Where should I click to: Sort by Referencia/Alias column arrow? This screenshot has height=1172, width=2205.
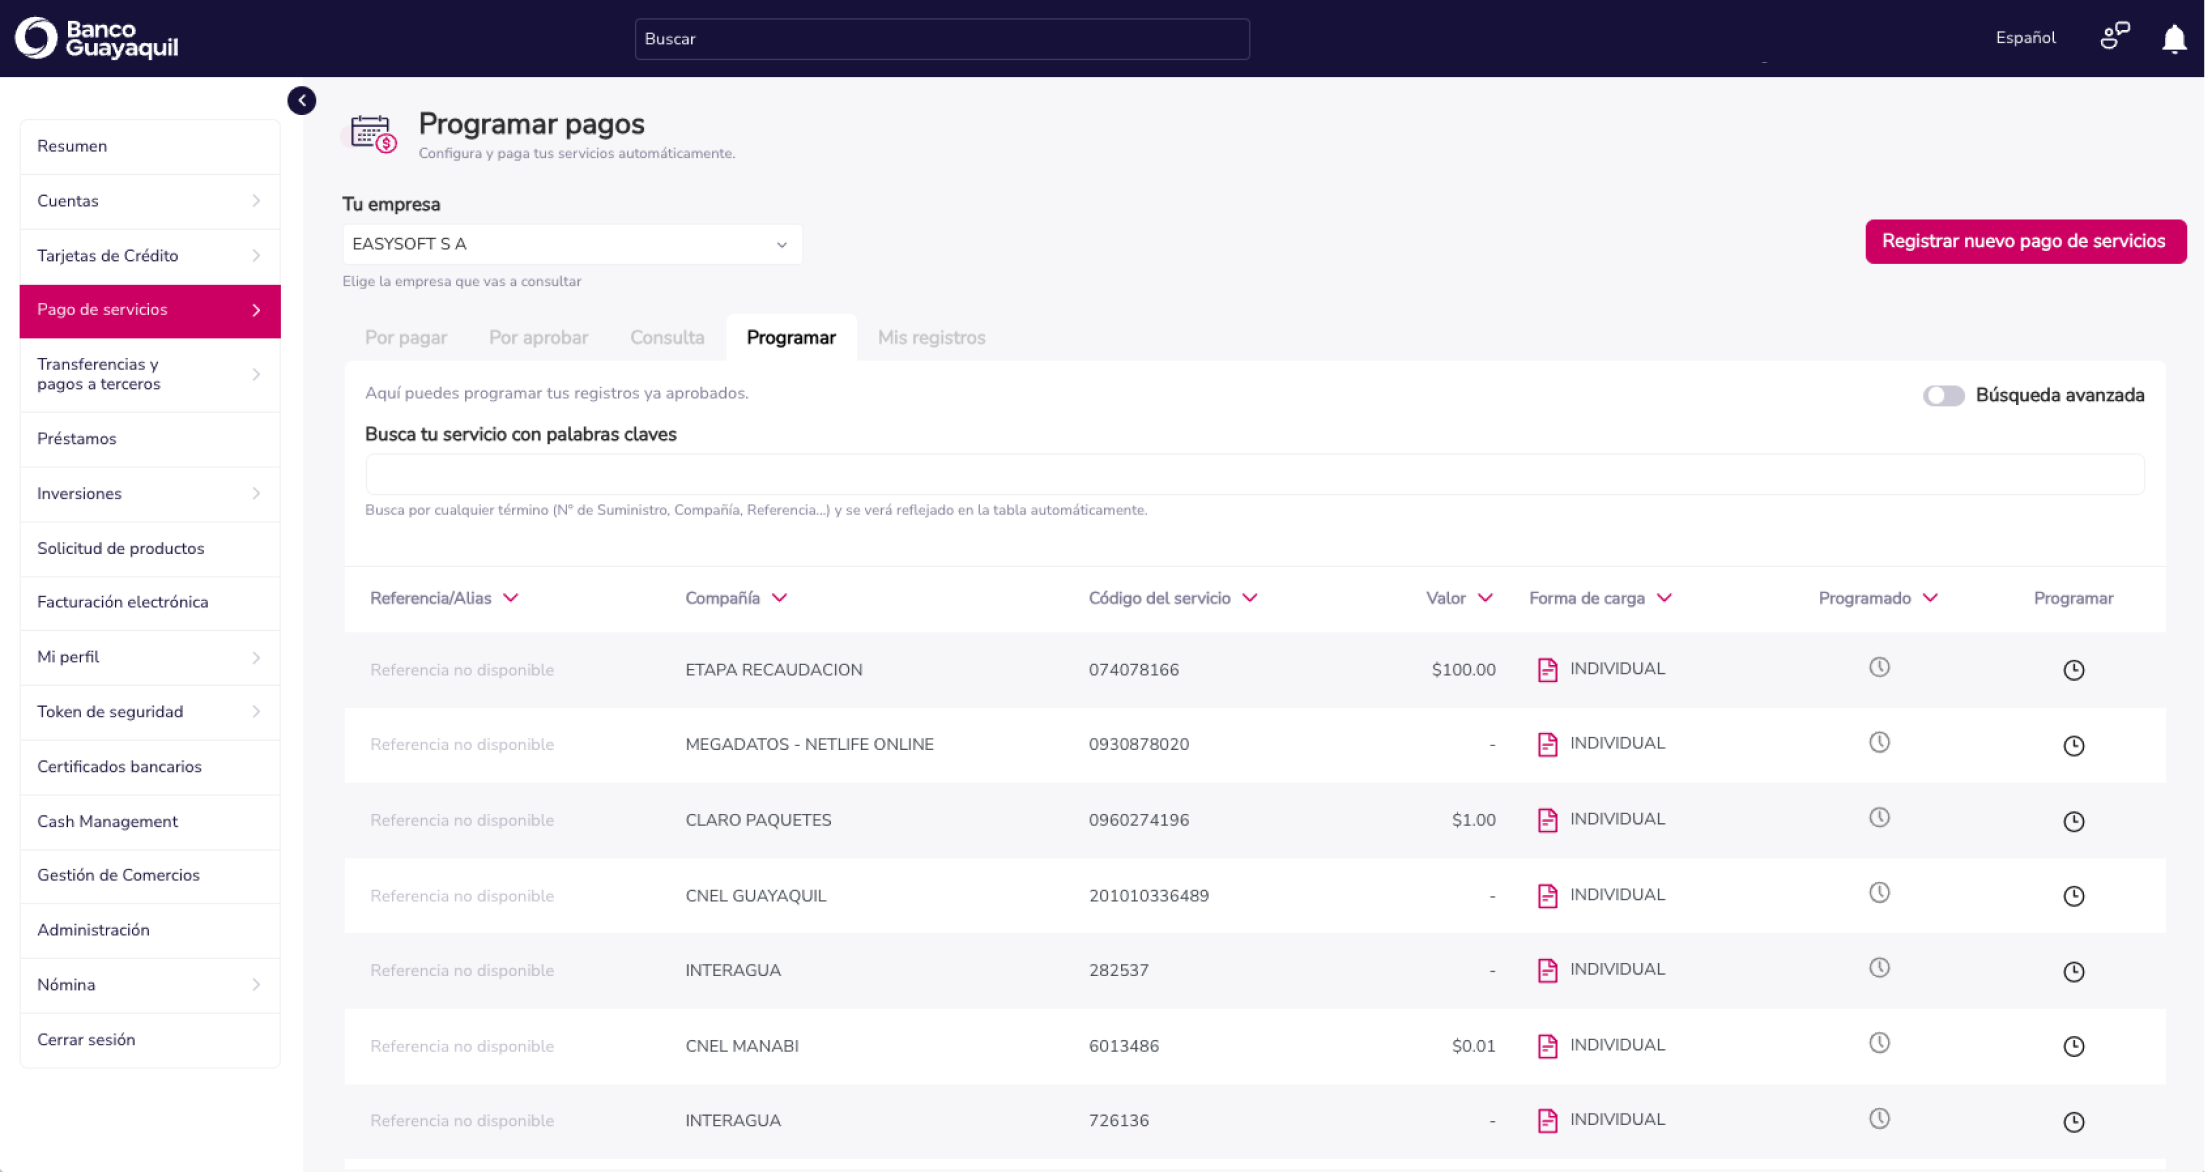511,598
